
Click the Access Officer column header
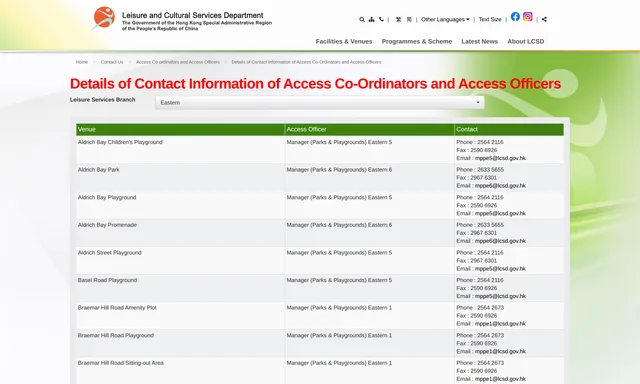(369, 129)
